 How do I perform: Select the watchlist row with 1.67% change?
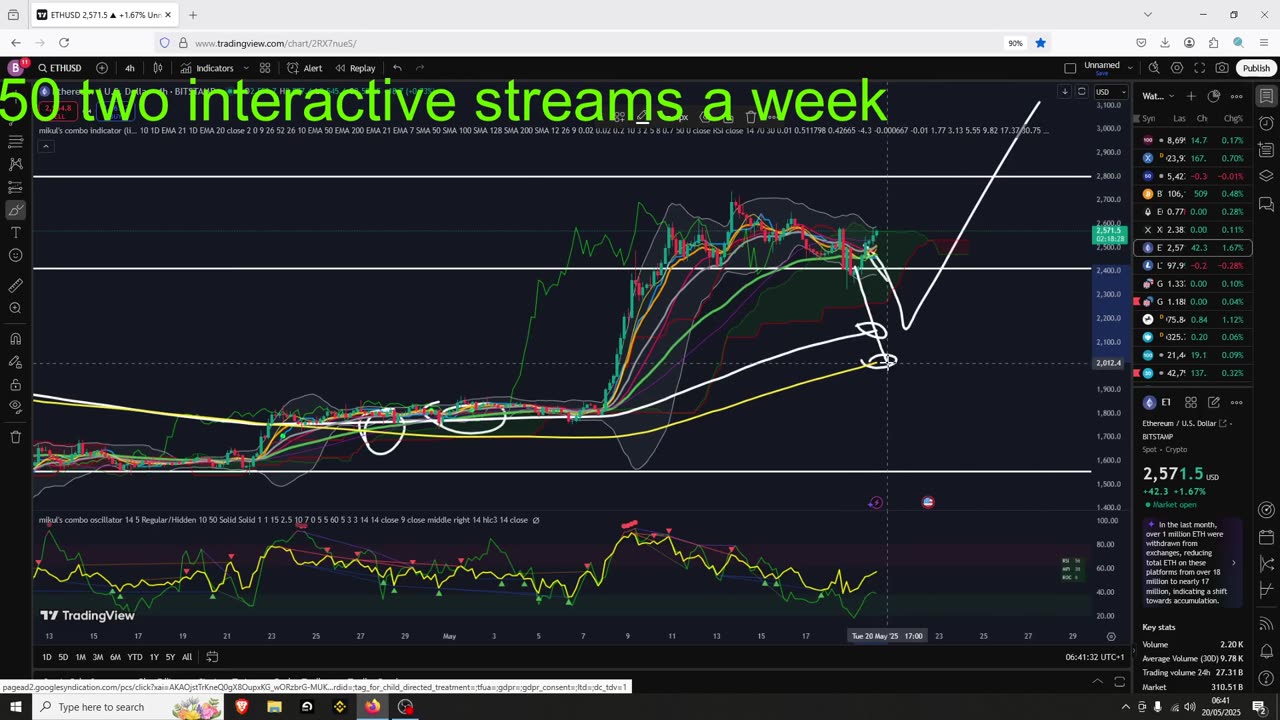tap(1193, 247)
